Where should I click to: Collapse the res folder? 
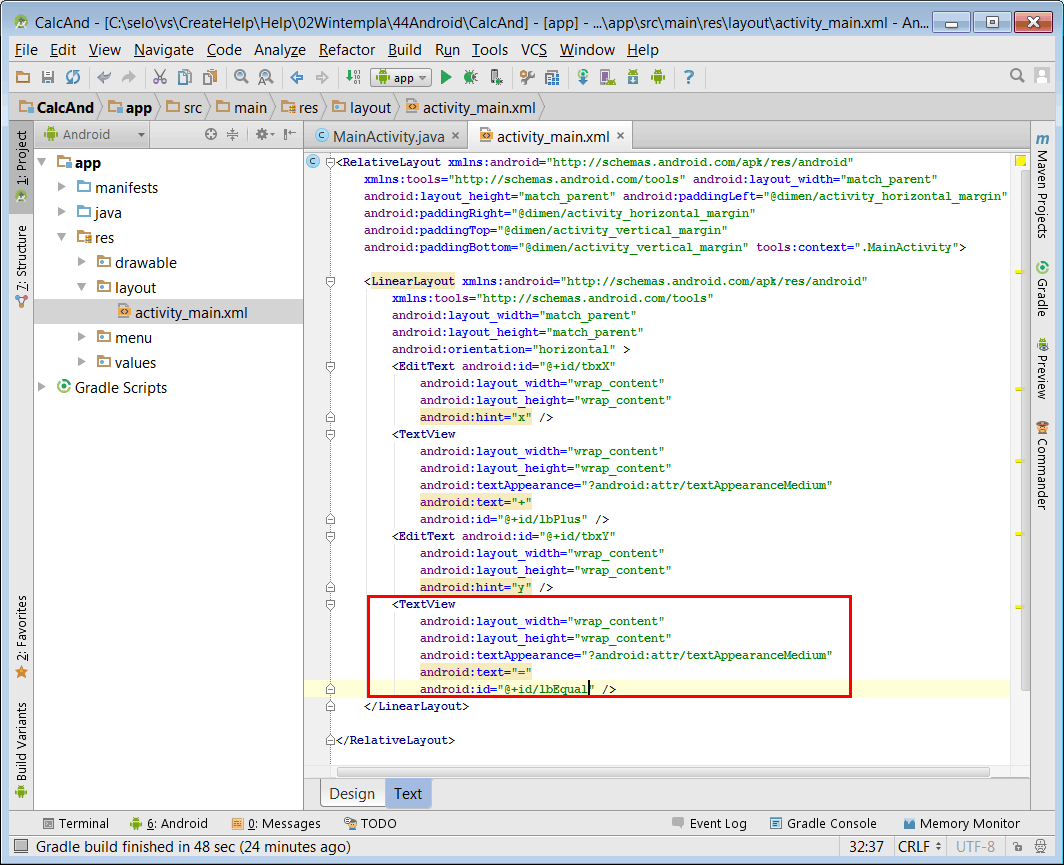coord(62,237)
